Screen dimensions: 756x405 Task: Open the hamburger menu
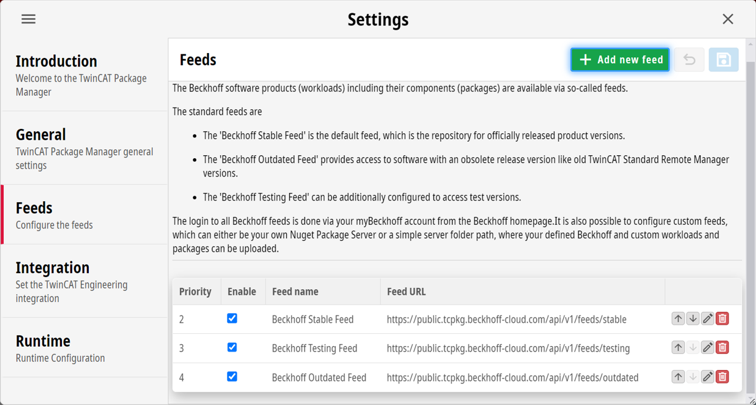pyautogui.click(x=28, y=19)
